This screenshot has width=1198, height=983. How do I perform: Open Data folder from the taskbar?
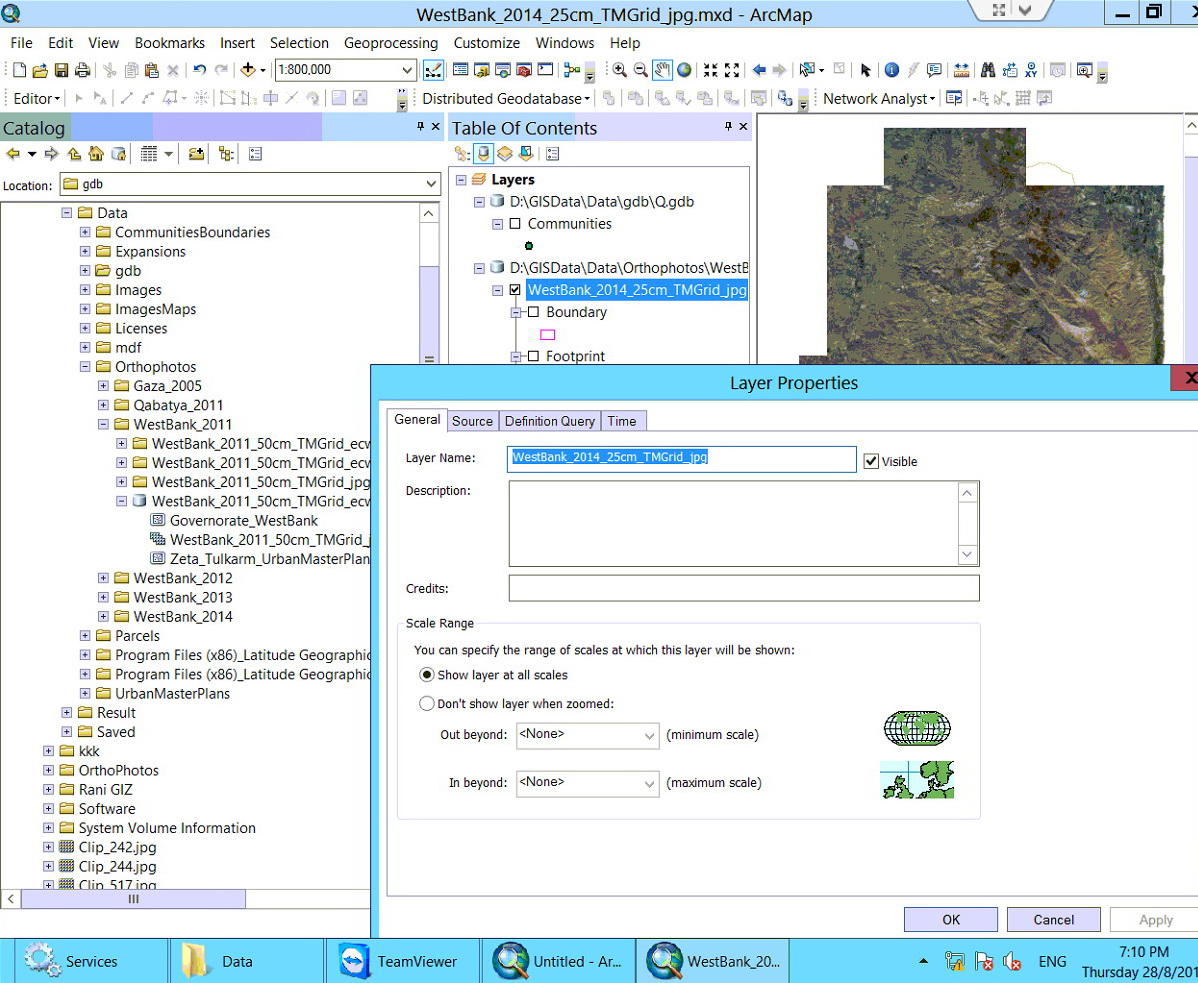pyautogui.click(x=245, y=962)
